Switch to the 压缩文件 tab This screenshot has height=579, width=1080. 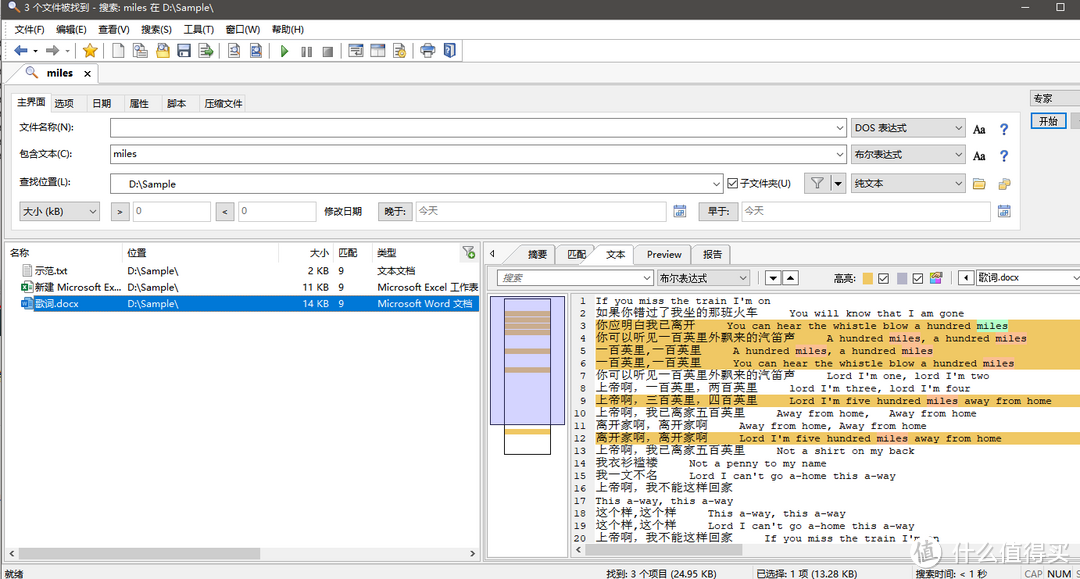tap(223, 103)
